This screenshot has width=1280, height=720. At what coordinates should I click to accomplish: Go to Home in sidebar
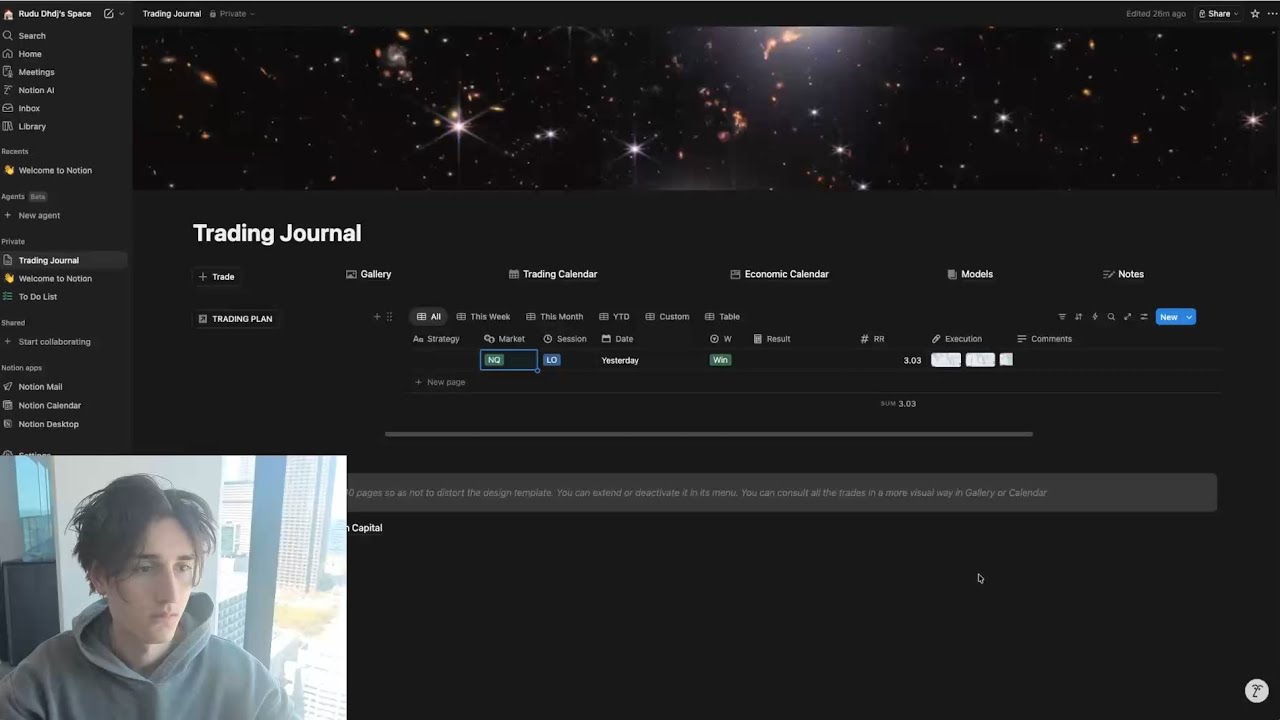30,54
